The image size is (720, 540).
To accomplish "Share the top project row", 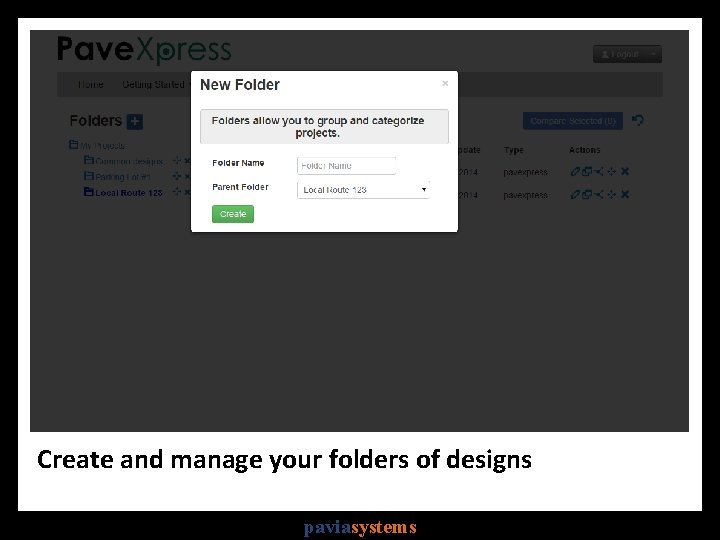I will 599,171.
